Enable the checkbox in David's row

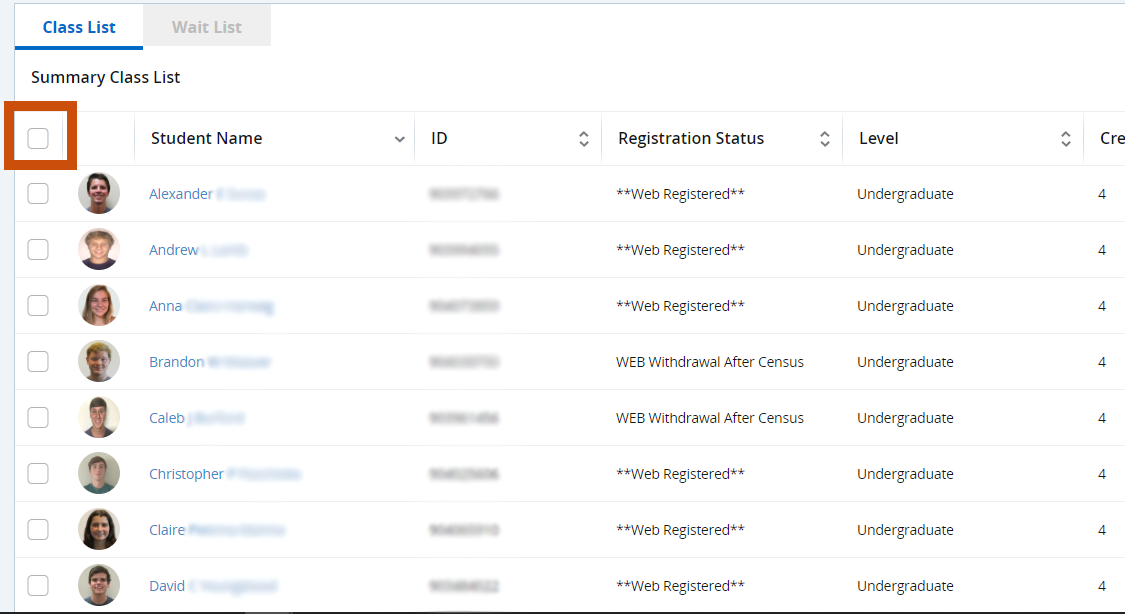(x=38, y=586)
